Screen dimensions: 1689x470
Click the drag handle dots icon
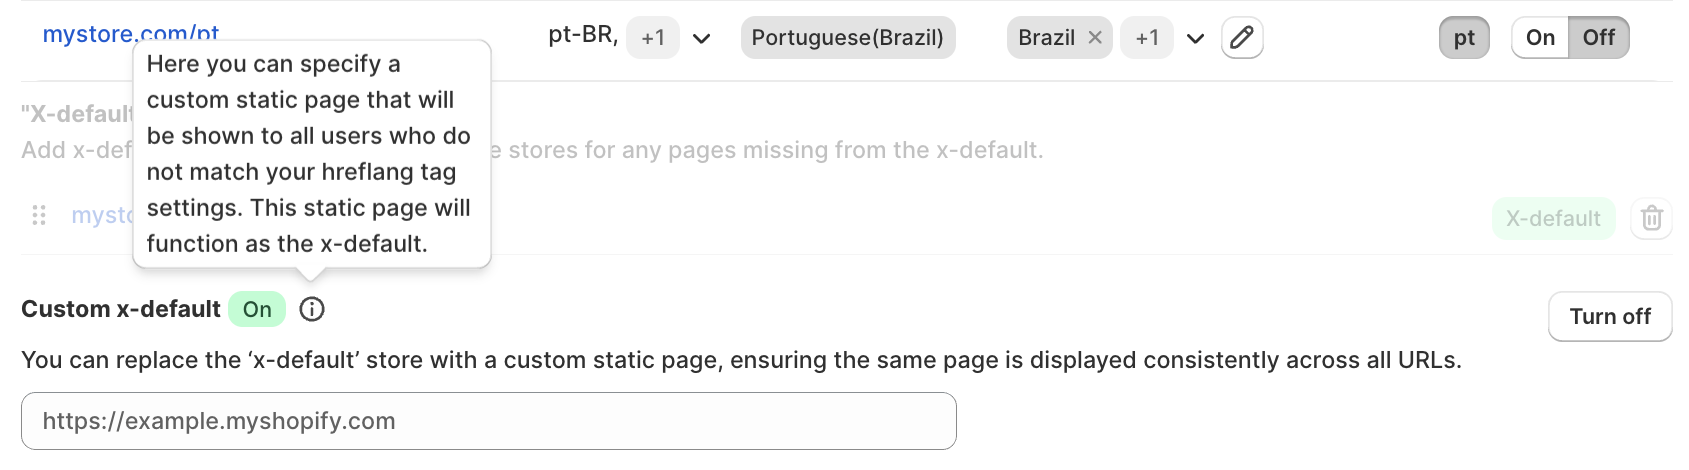pos(39,215)
